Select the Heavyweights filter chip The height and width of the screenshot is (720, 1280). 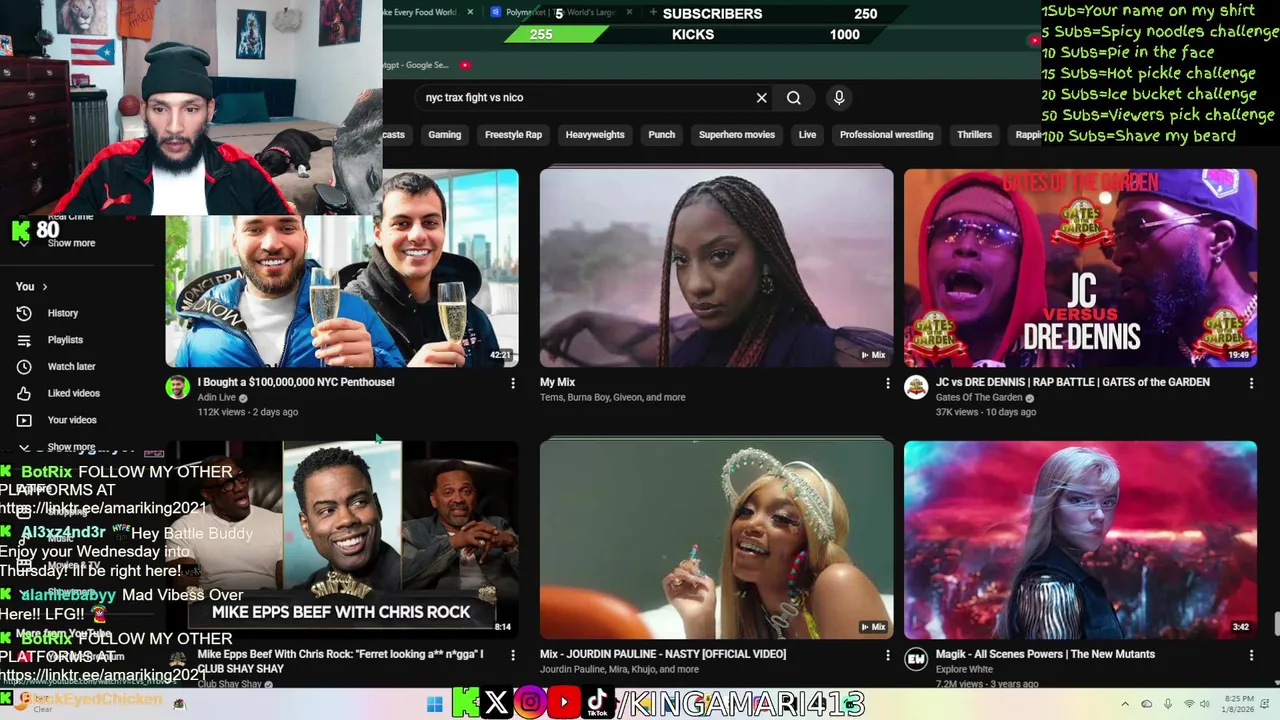(x=595, y=135)
